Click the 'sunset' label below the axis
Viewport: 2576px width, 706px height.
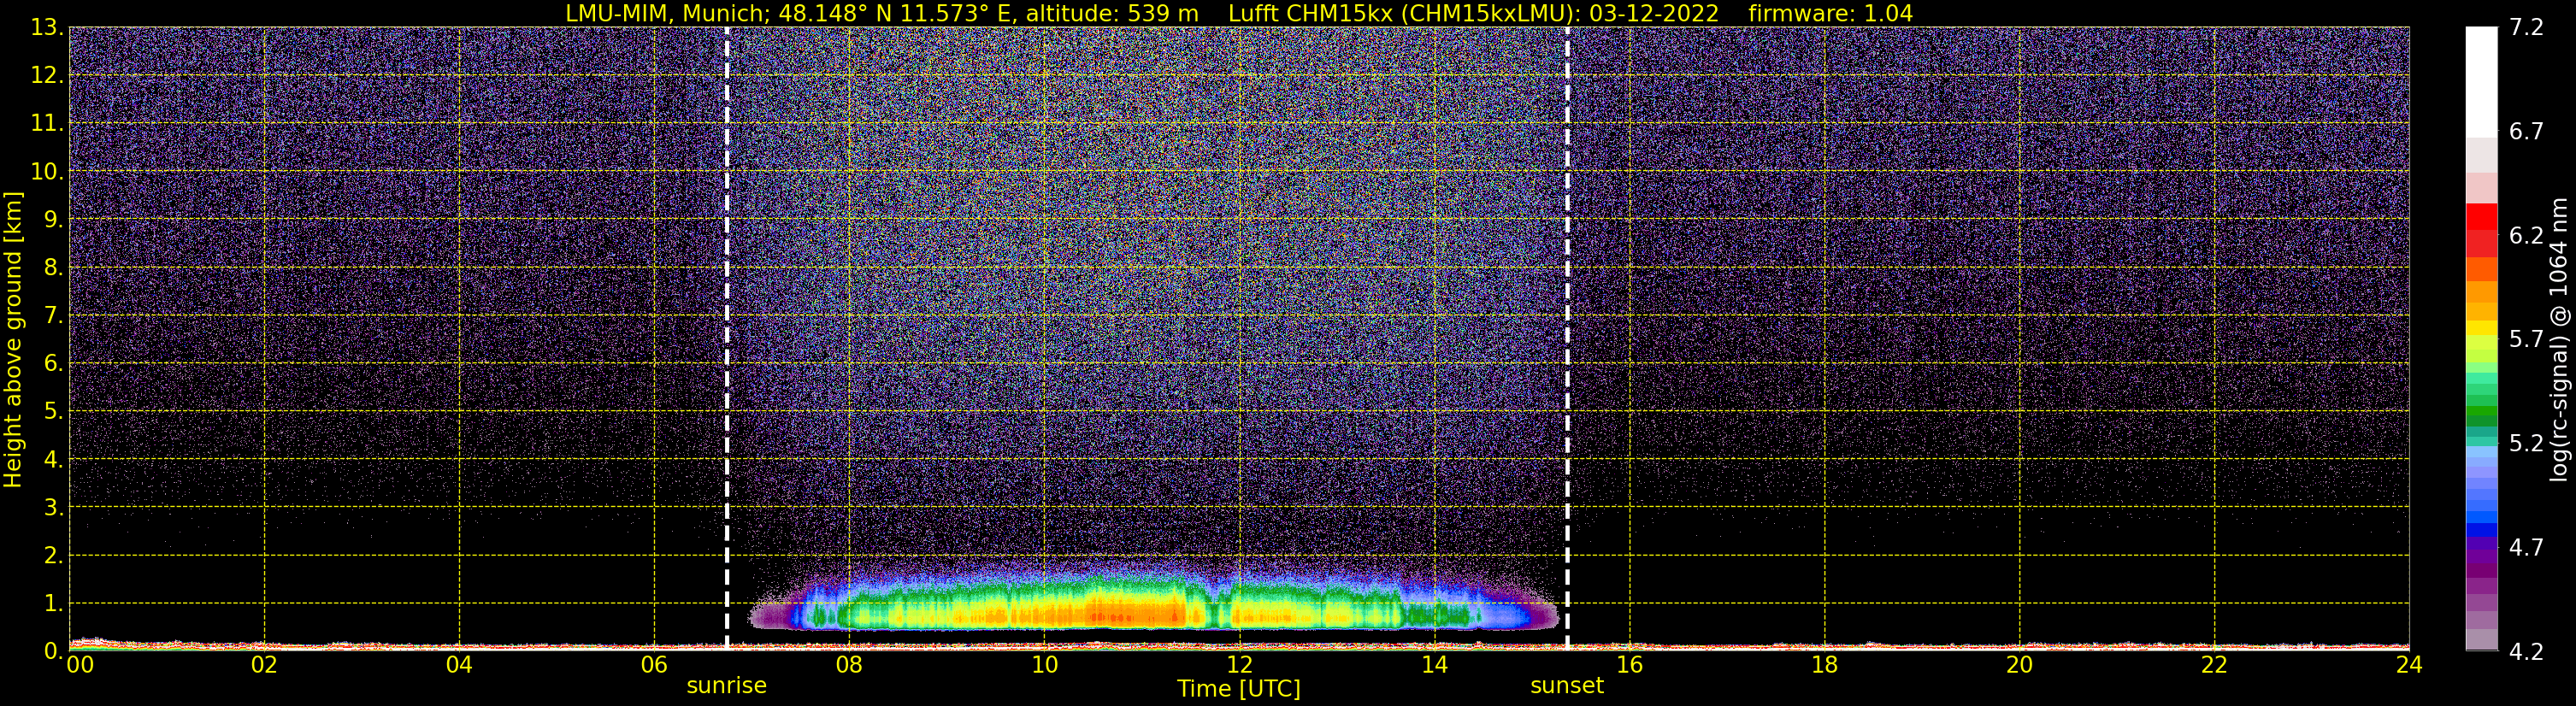pyautogui.click(x=1566, y=686)
